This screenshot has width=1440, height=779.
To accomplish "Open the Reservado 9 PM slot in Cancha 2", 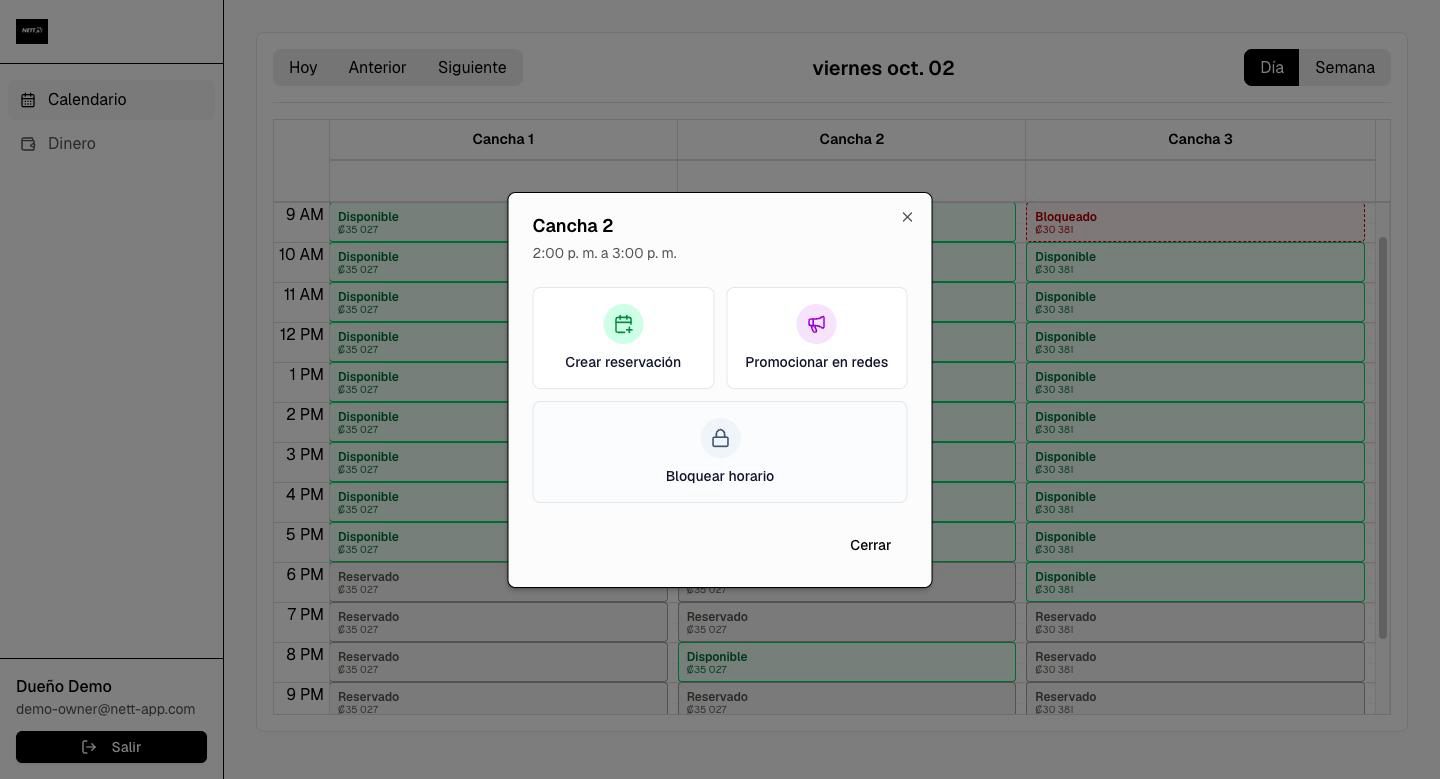I will pyautogui.click(x=847, y=699).
